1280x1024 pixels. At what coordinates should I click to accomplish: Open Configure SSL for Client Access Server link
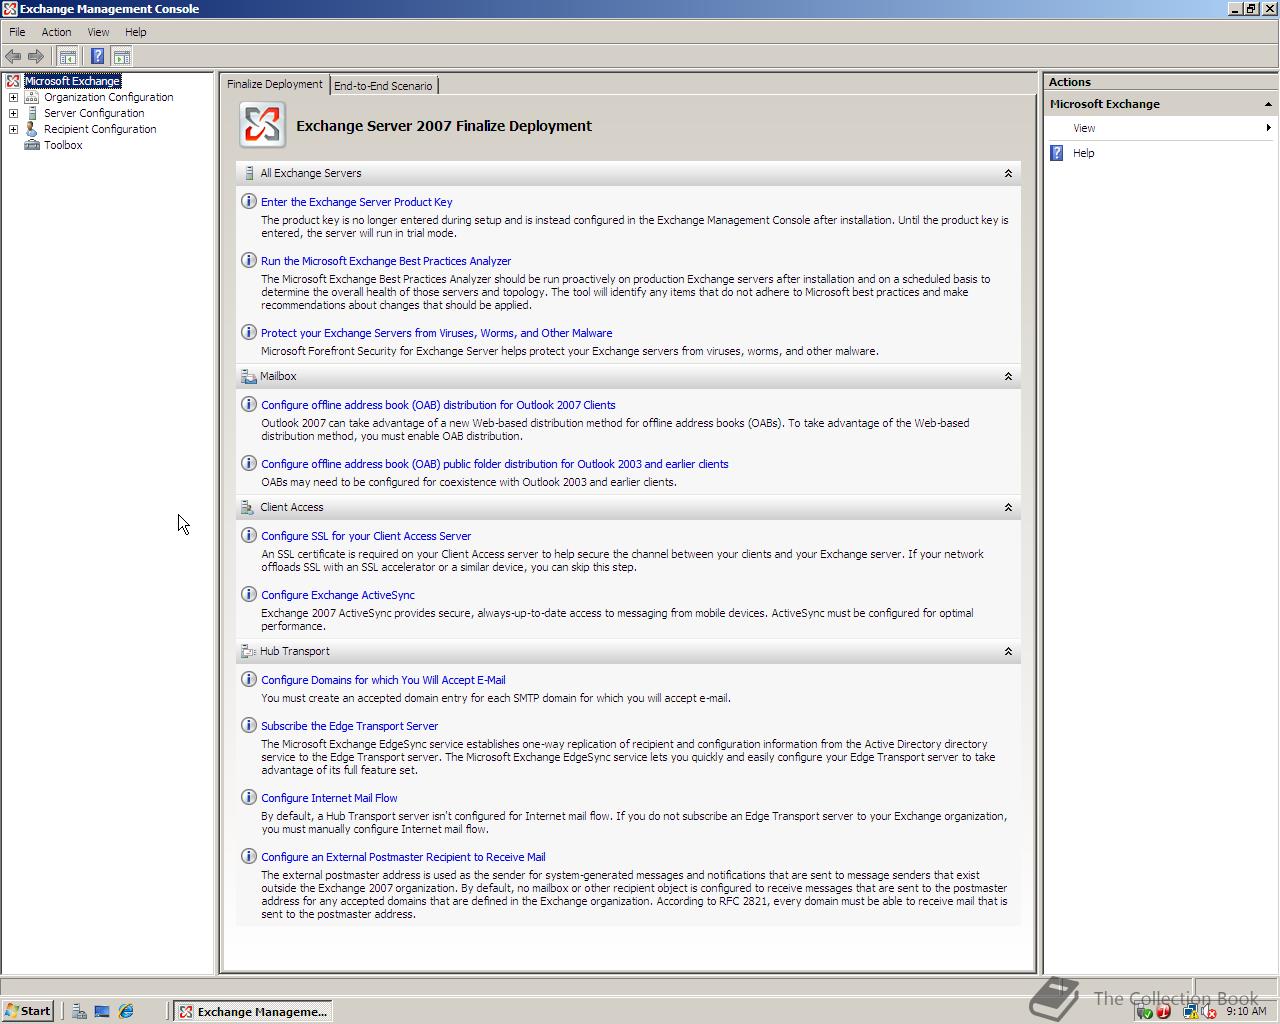coord(366,536)
